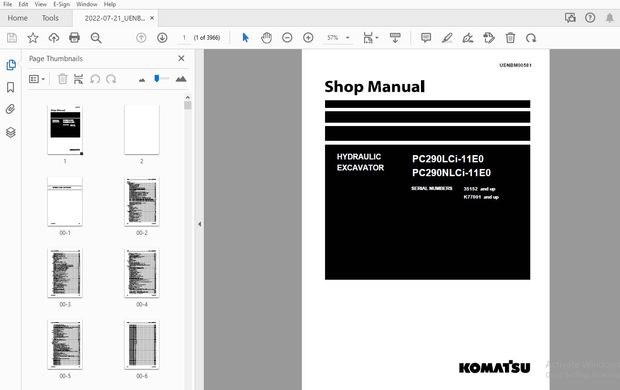Open the page fit options dropdown
Viewport: 620px width, 390px height.
click(370, 38)
